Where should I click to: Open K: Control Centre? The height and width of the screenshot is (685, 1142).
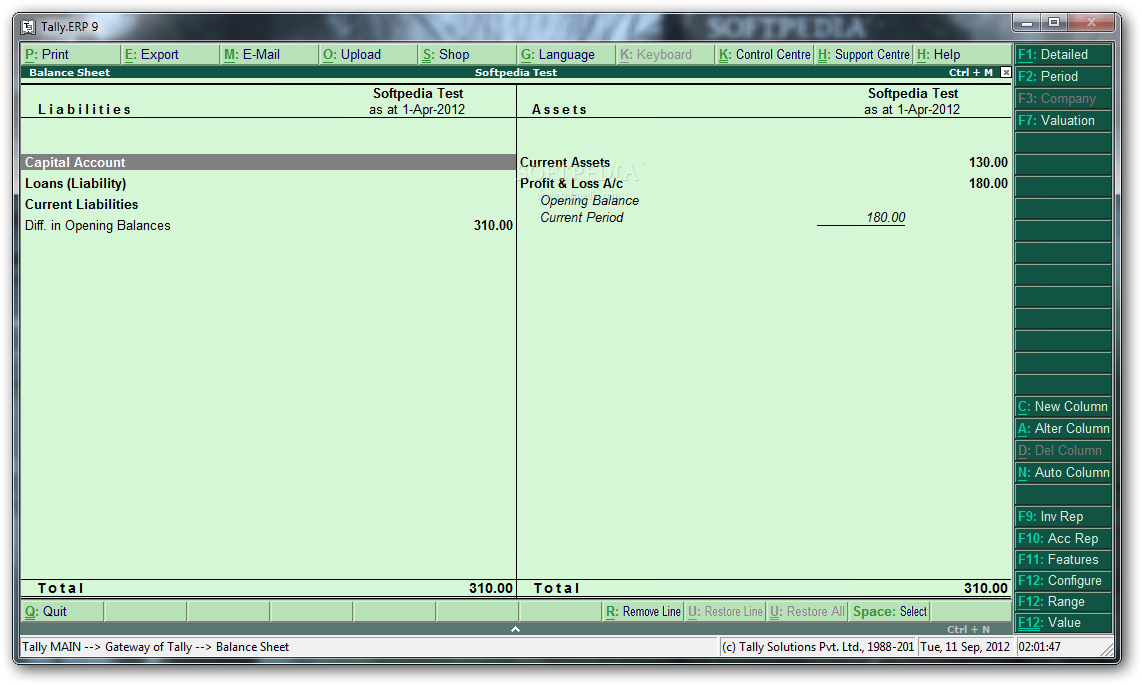click(765, 55)
